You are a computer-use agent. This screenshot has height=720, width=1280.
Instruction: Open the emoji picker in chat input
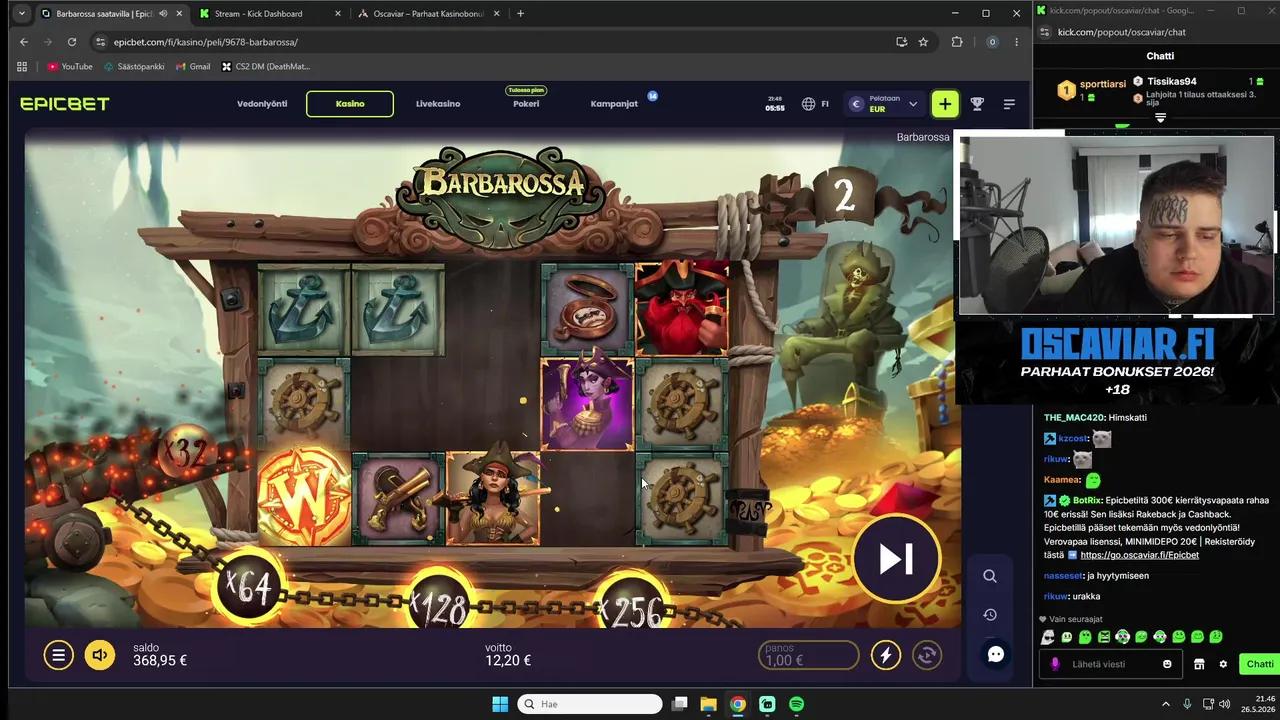1167,664
